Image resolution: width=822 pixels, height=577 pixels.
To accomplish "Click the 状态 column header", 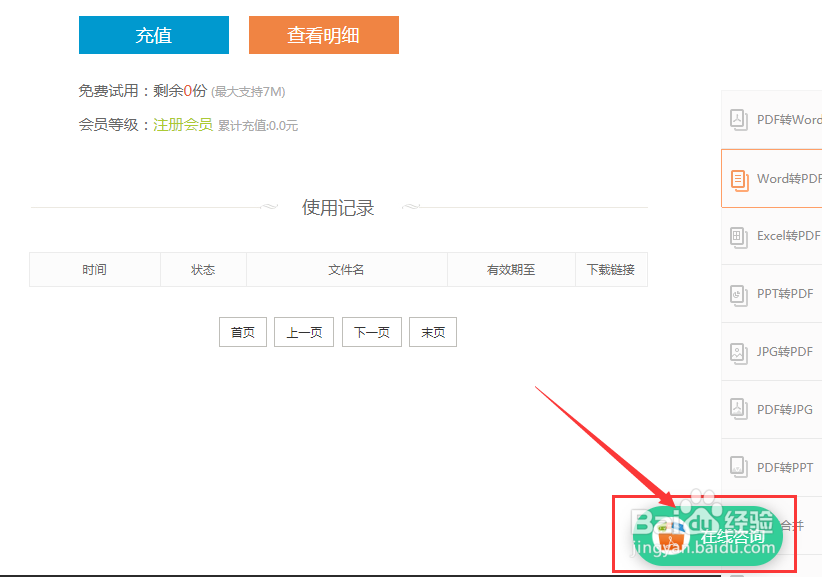I will [x=203, y=269].
